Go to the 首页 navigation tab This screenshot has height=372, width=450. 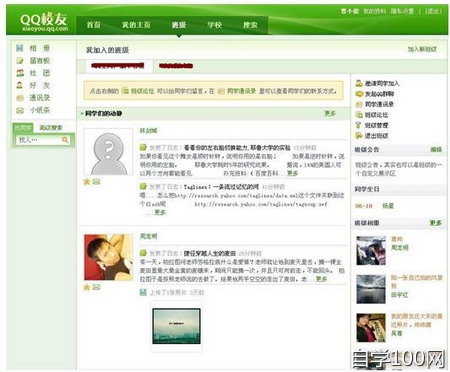point(94,25)
